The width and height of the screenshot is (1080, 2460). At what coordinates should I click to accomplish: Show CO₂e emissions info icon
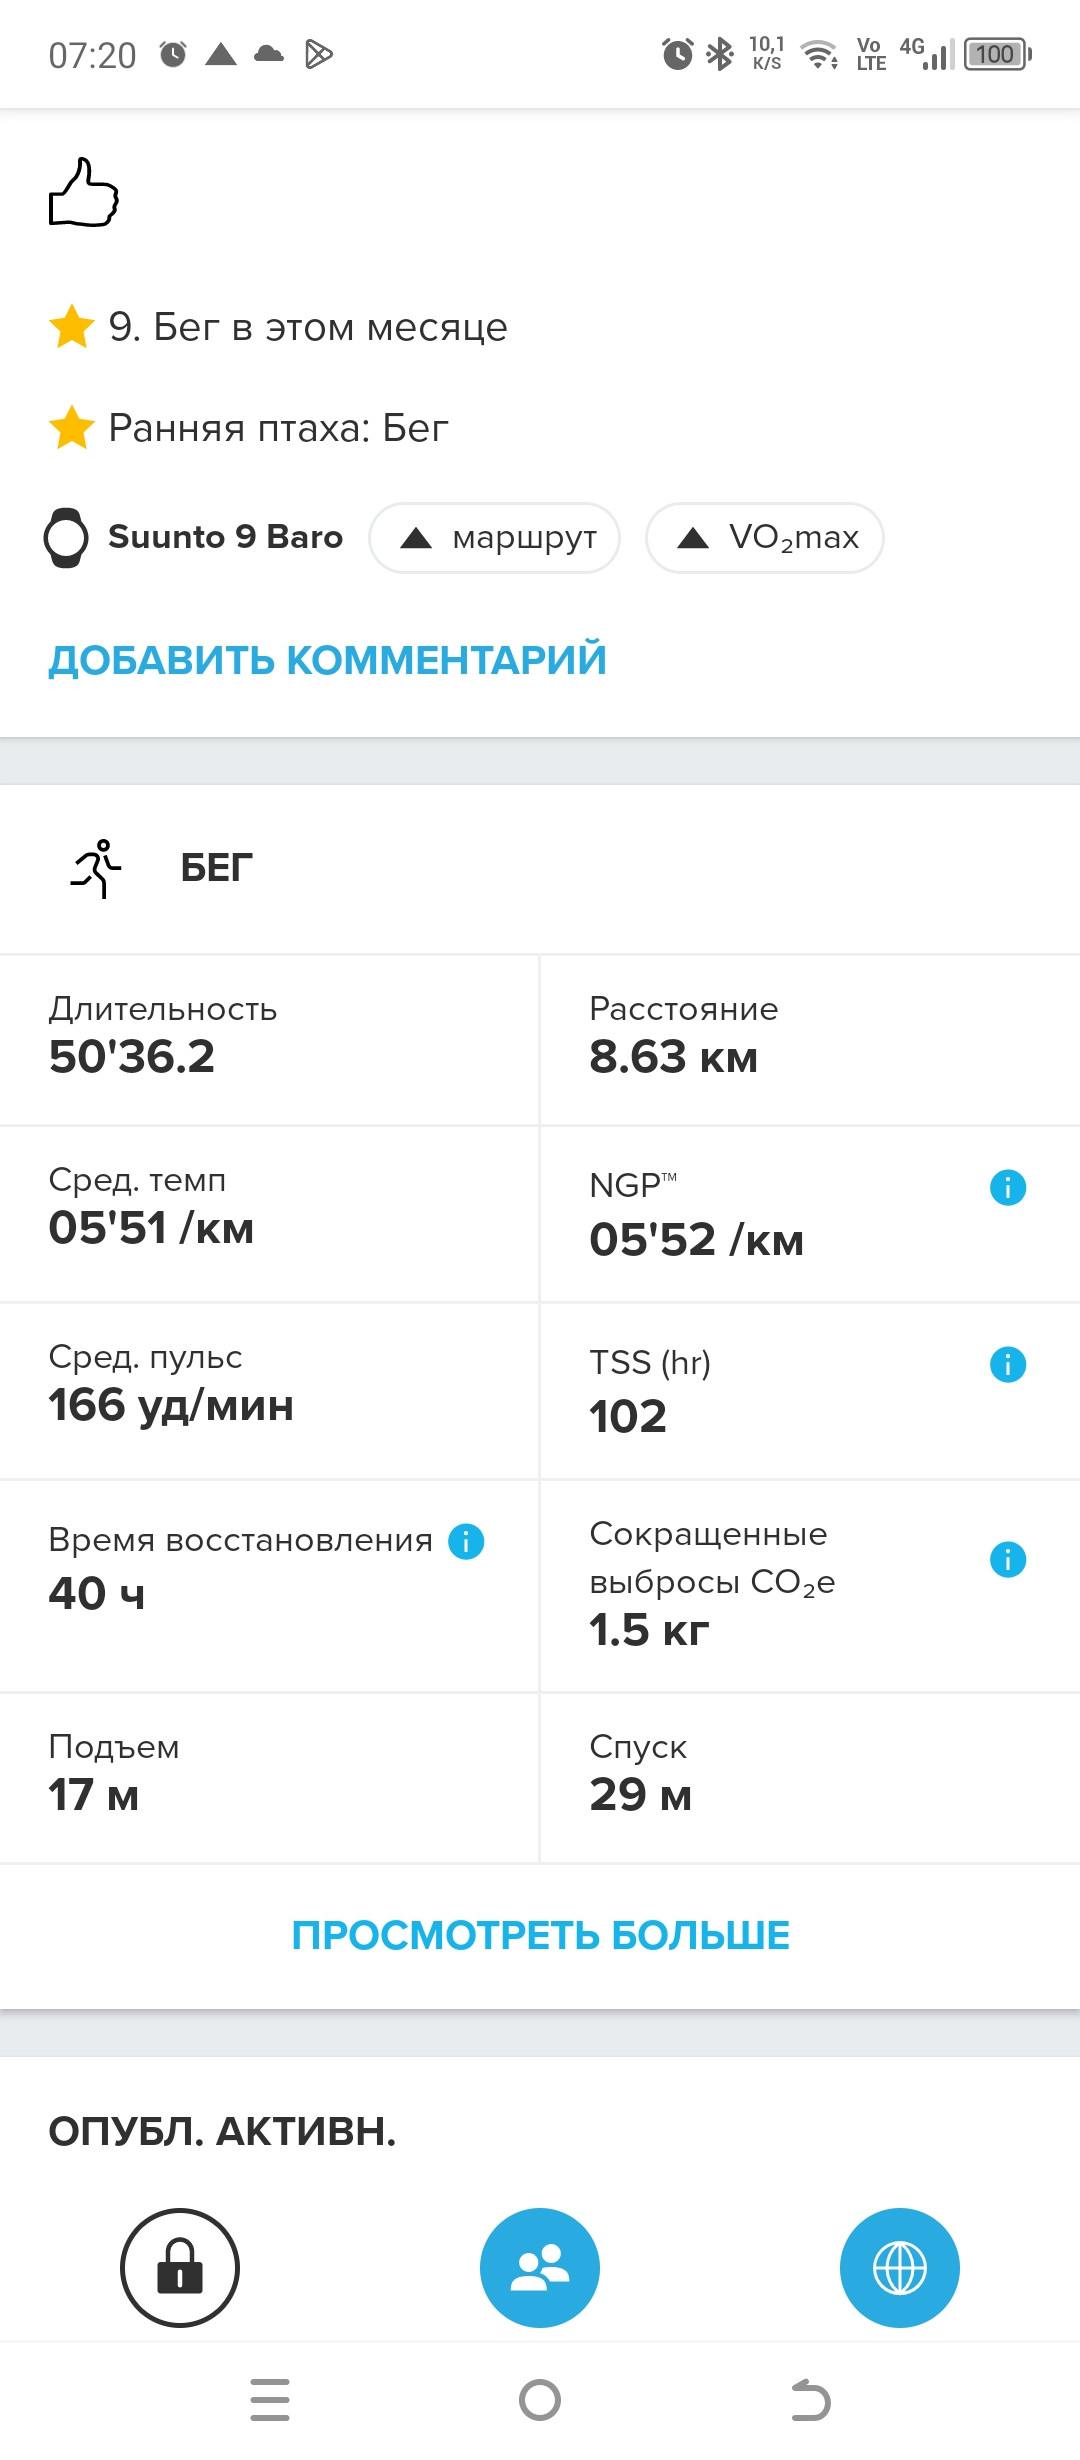point(1007,1559)
